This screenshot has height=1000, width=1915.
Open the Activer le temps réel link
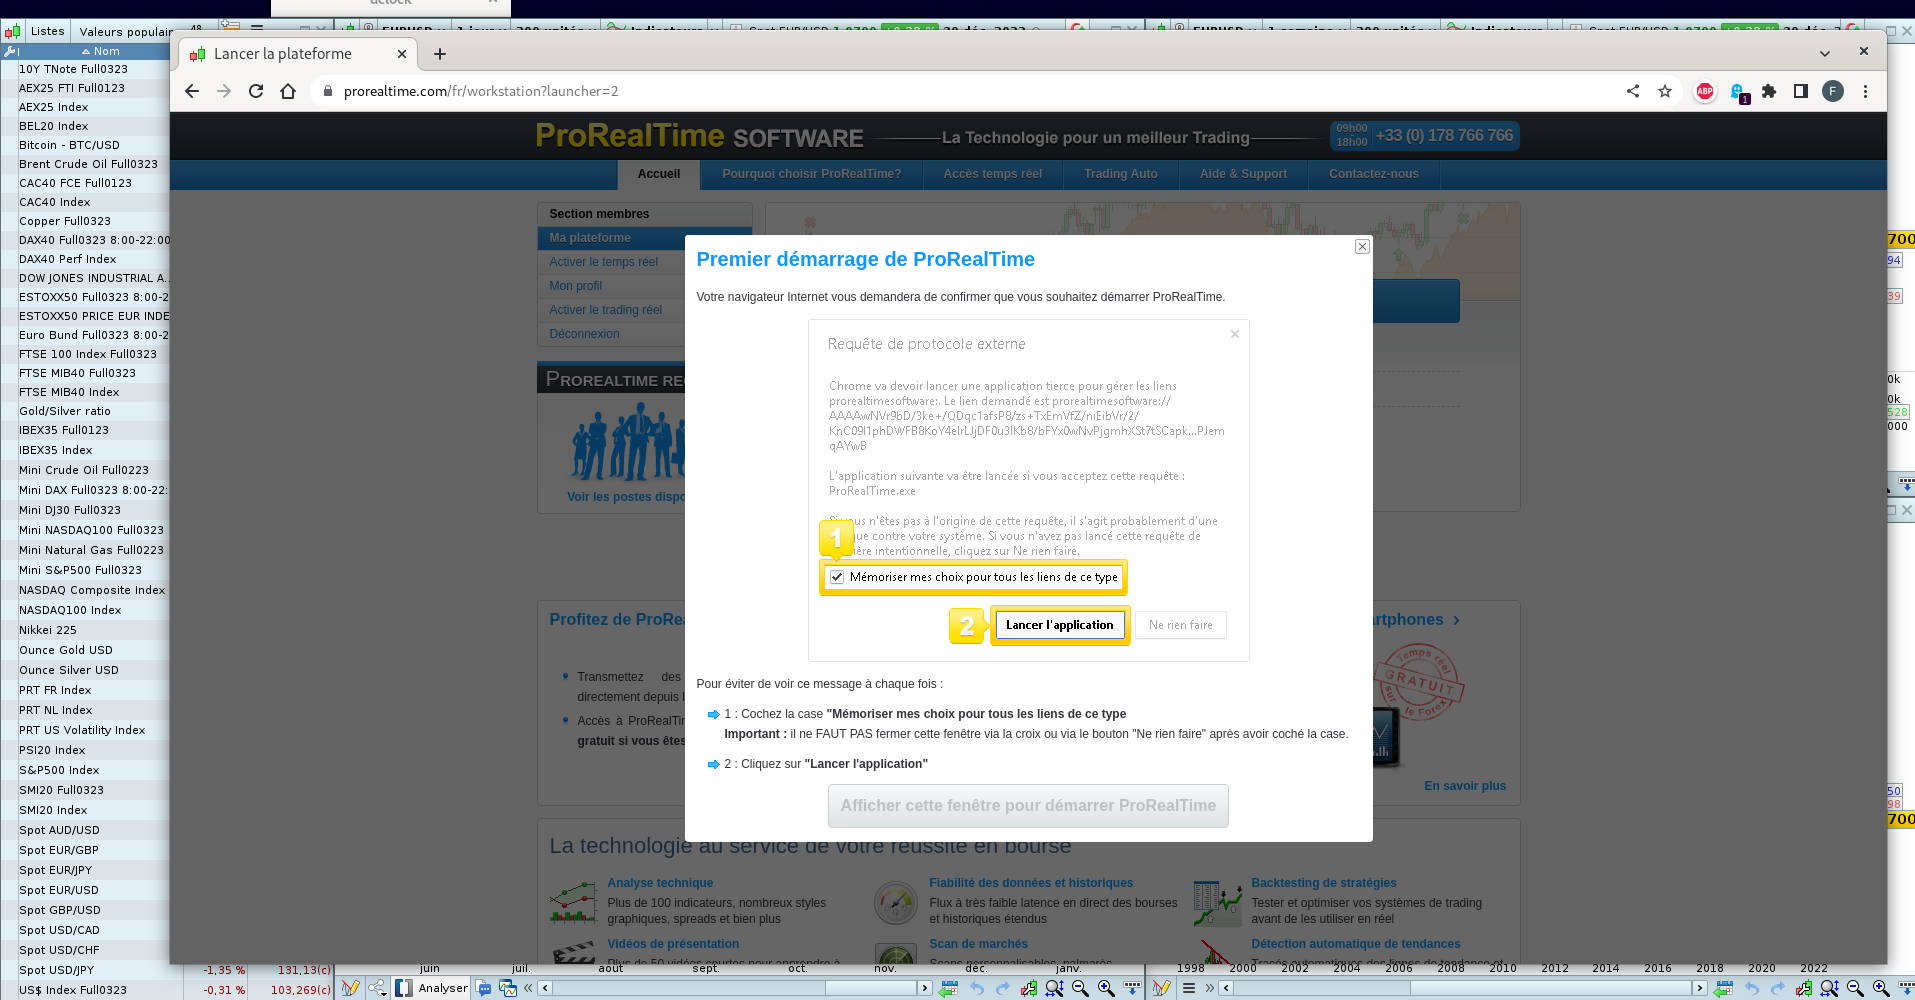pyautogui.click(x=604, y=262)
